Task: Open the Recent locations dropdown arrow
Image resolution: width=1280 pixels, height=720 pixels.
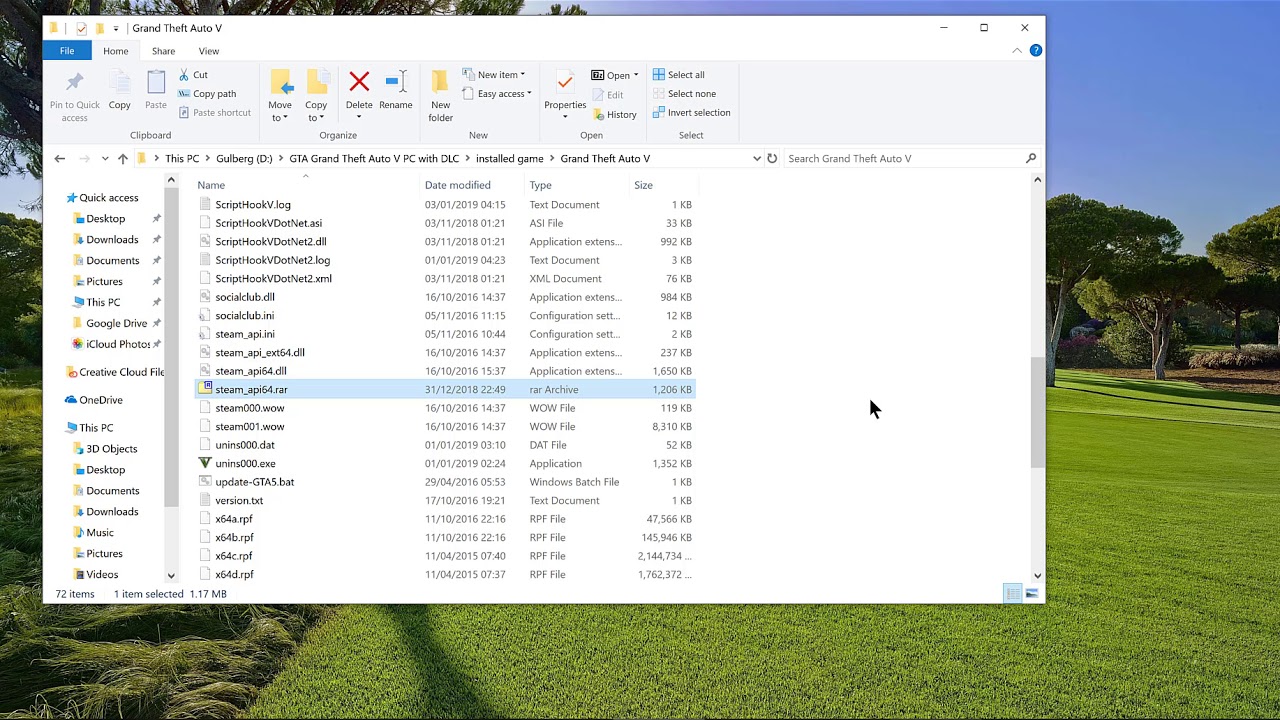Action: 104,158
